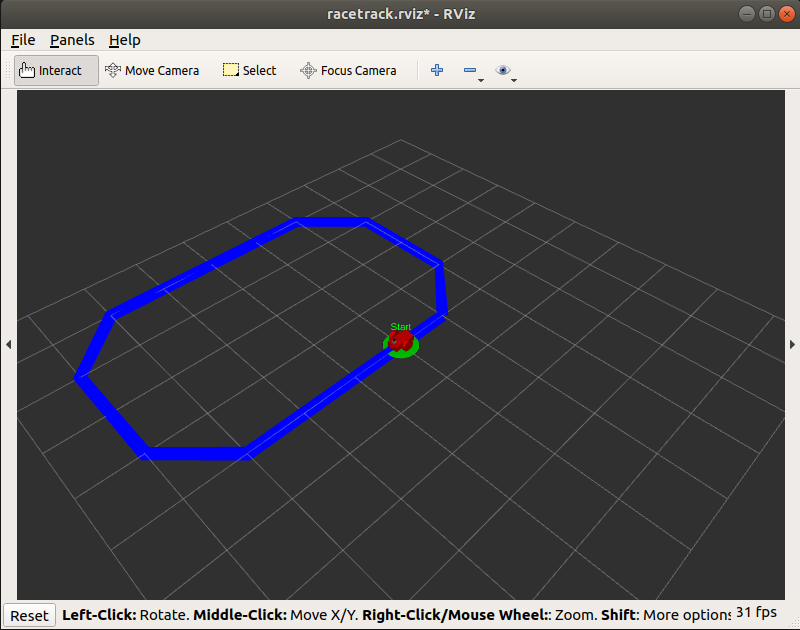Close the RViz window
Viewport: 800px width, 630px height.
(786, 14)
